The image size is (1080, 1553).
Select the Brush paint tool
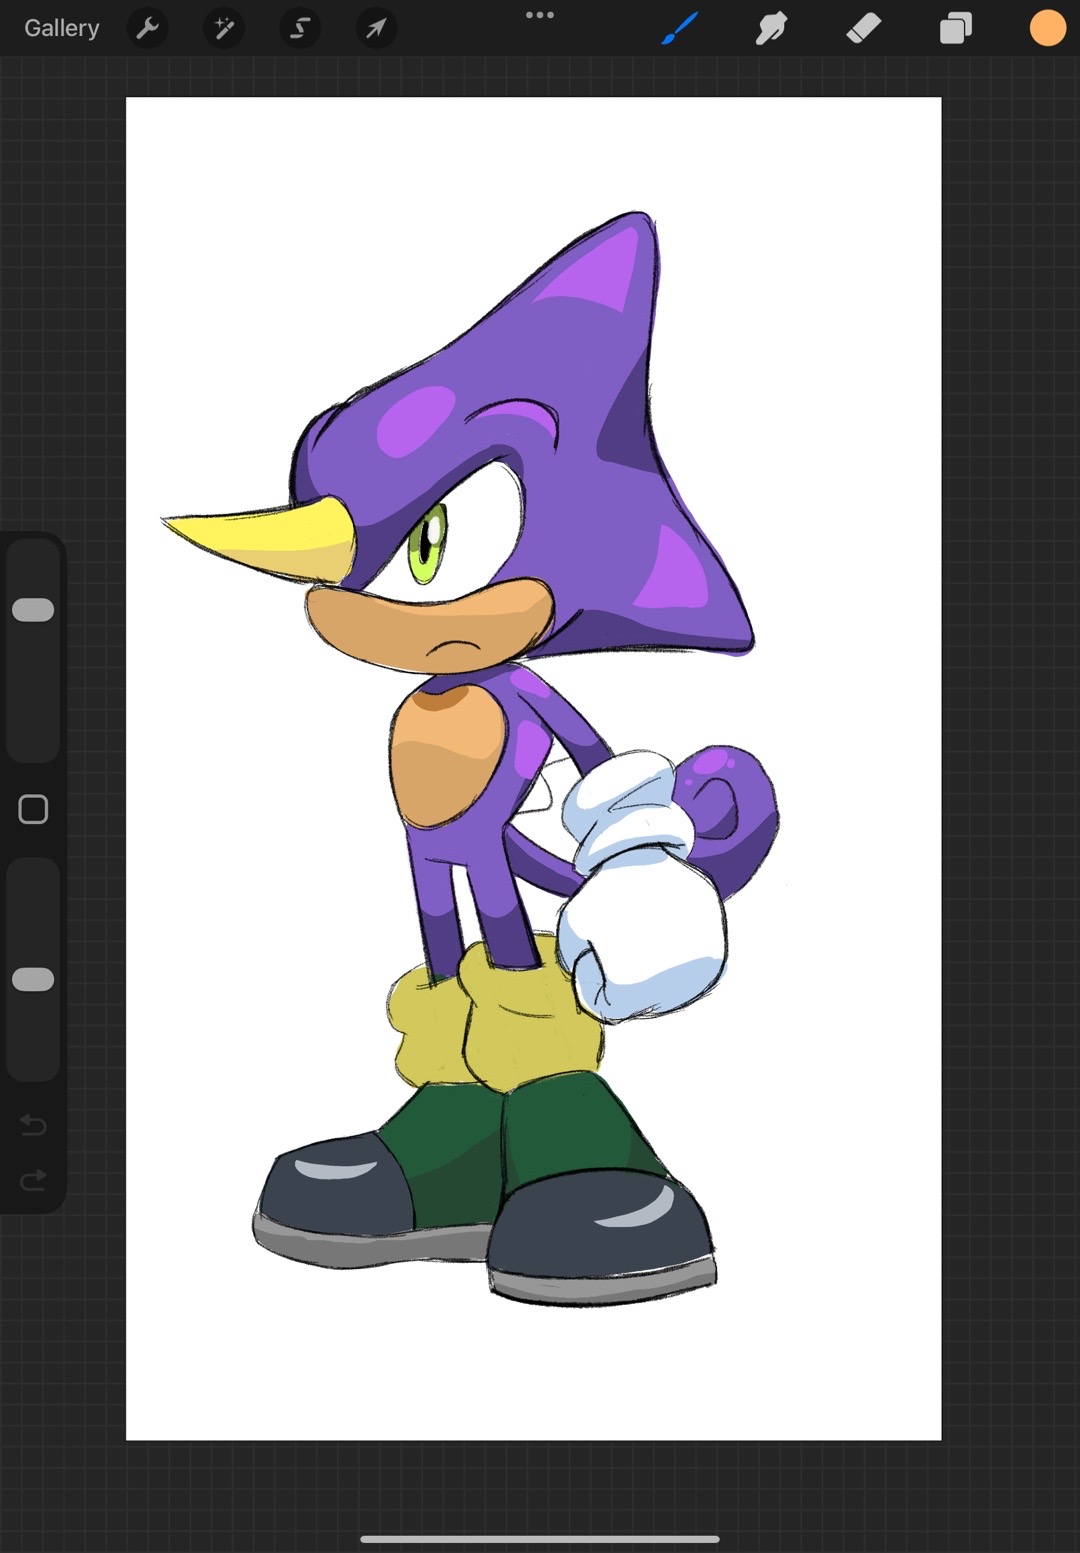(680, 28)
